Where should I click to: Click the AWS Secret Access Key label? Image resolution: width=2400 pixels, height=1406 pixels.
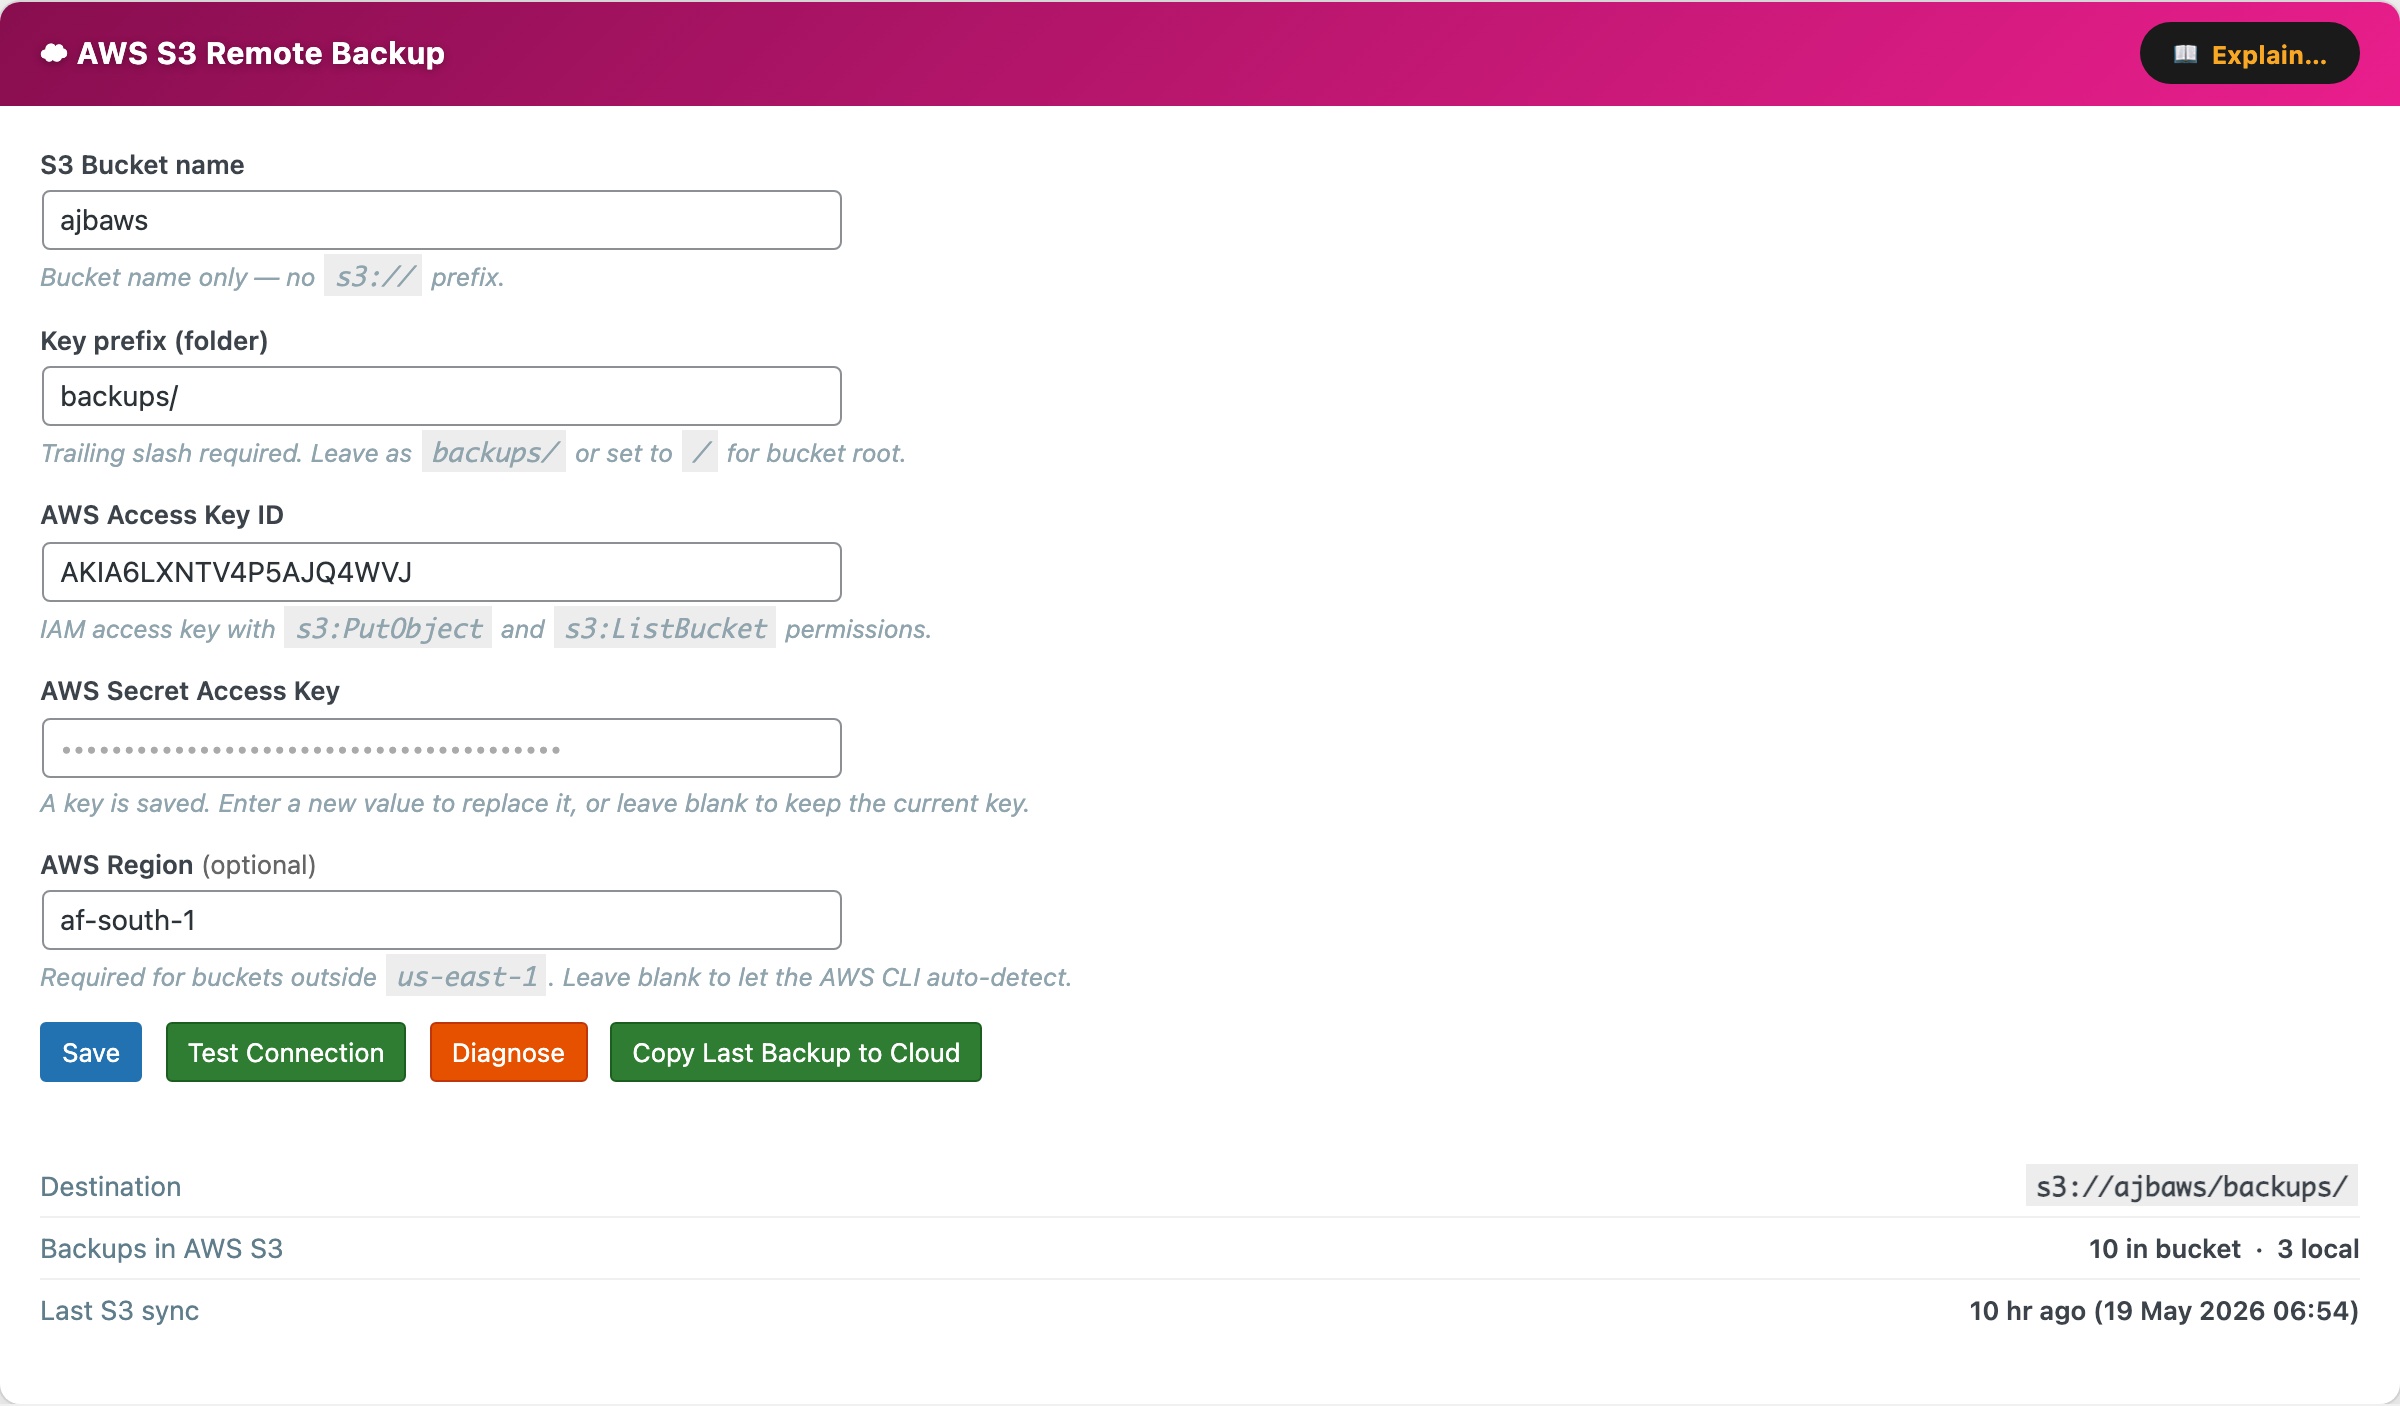click(x=190, y=690)
